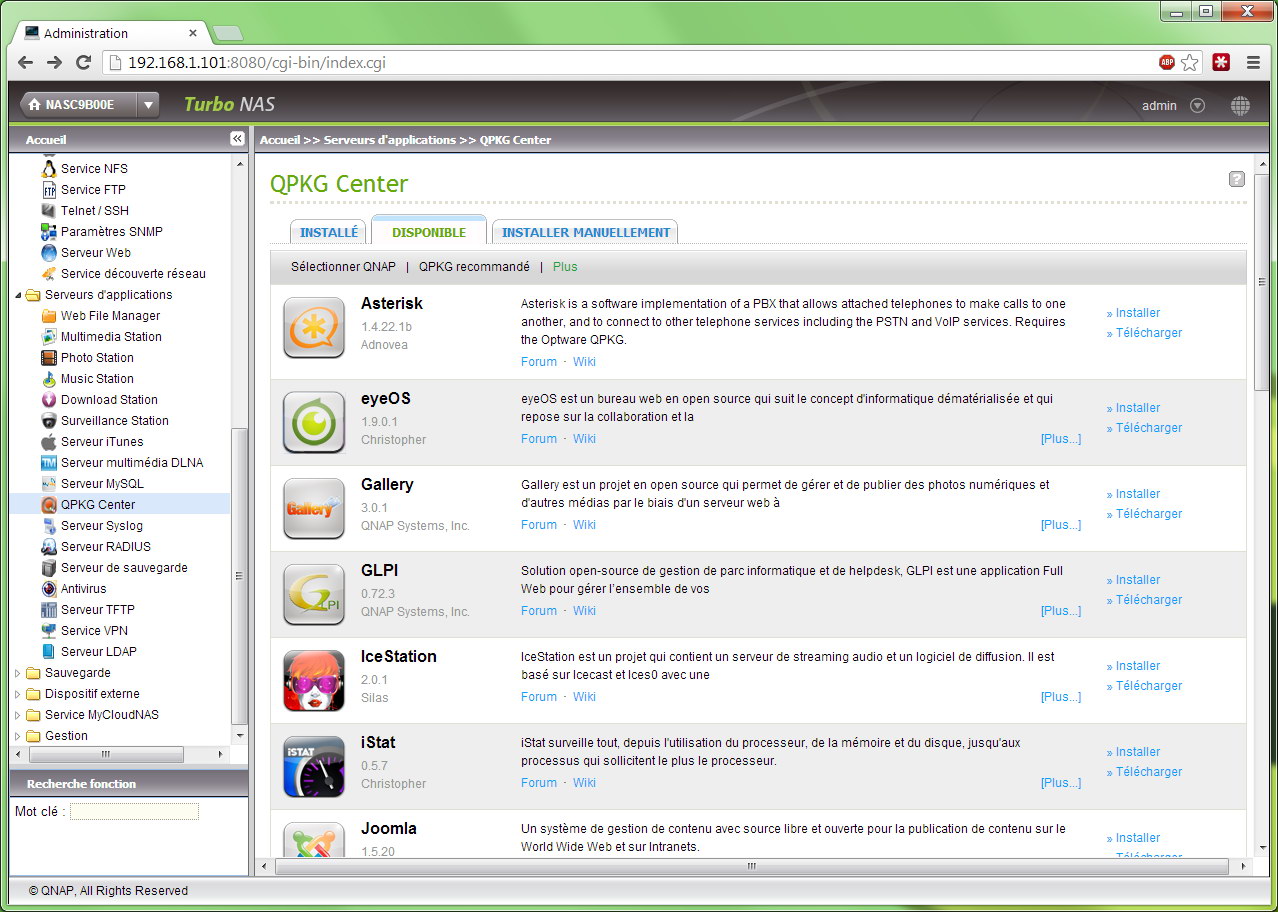
Task: Click the help question mark icon
Action: (x=1237, y=179)
